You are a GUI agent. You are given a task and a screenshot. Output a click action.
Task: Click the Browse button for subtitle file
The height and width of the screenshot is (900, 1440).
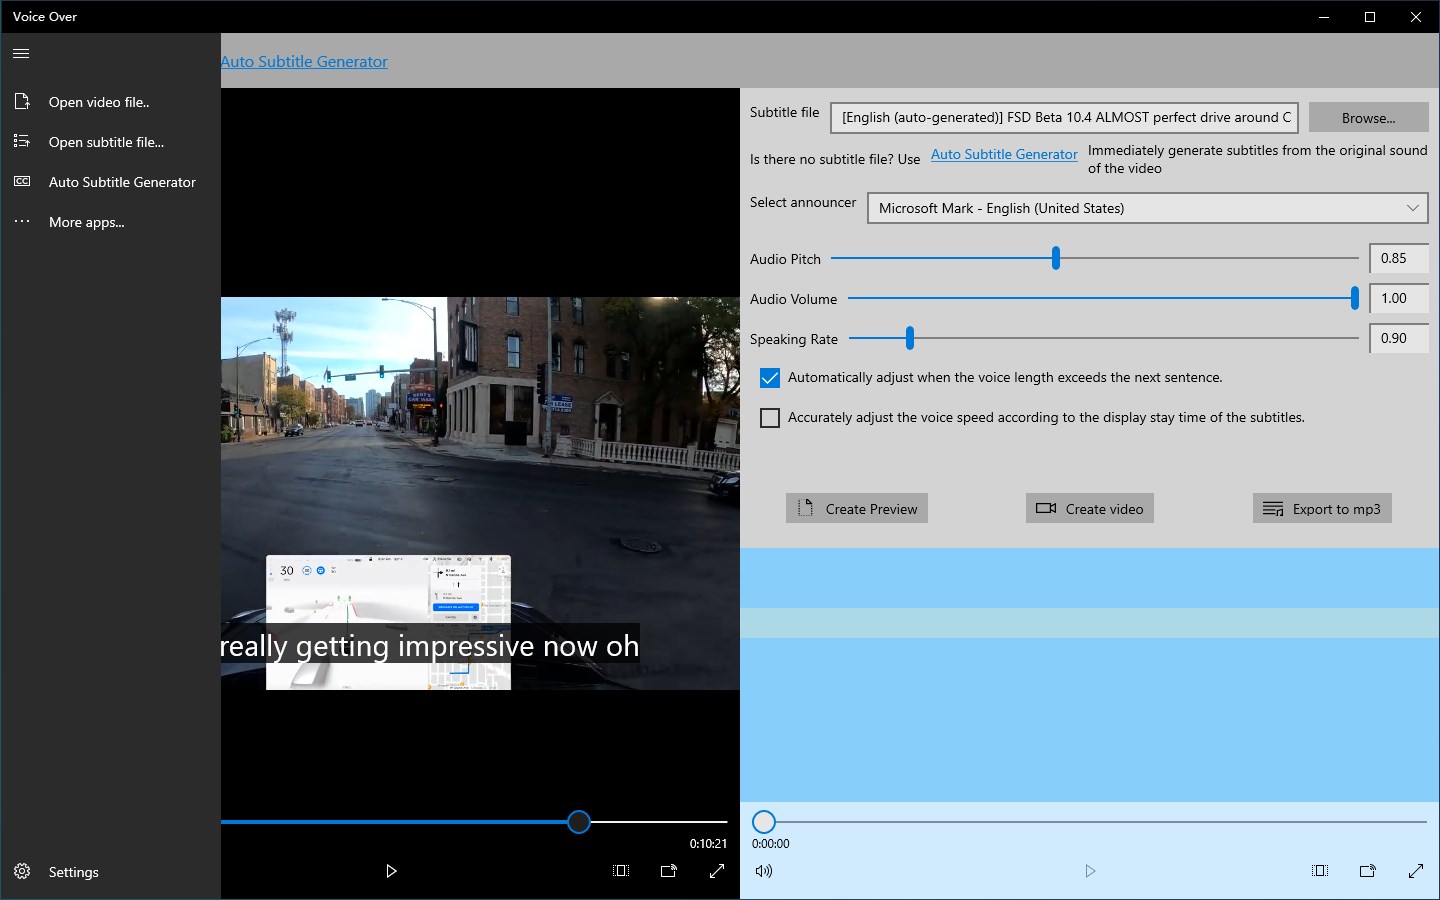tap(1368, 118)
